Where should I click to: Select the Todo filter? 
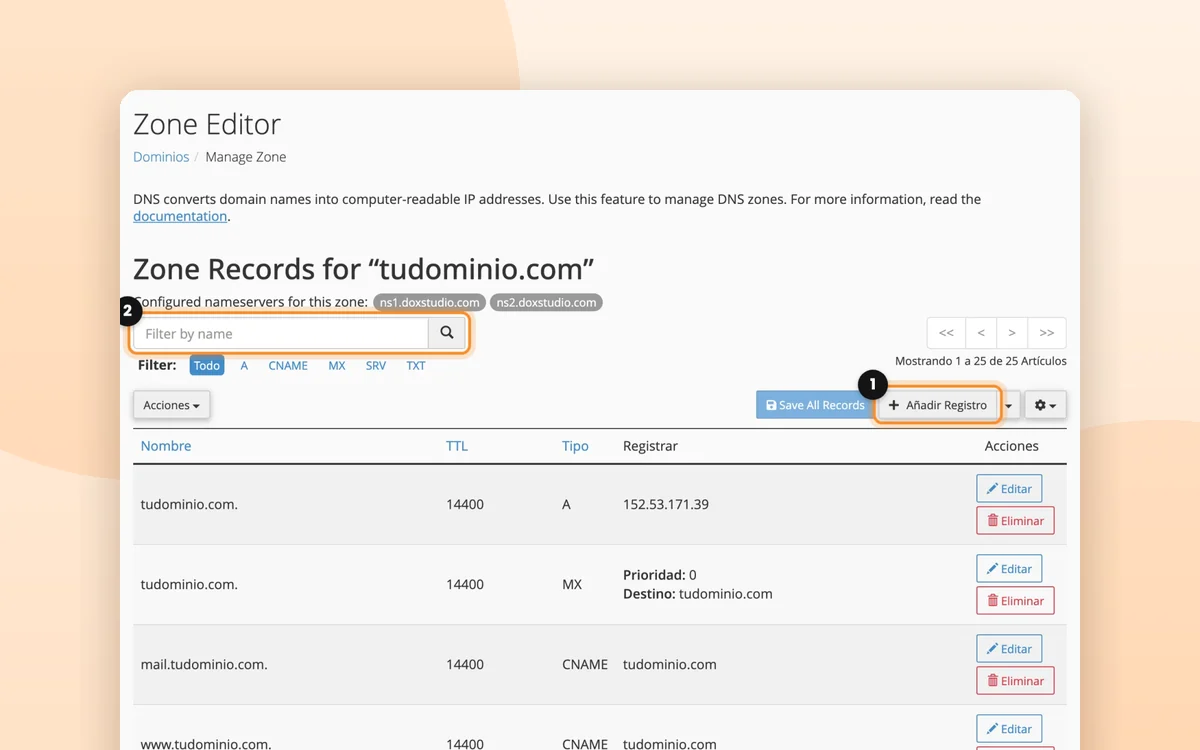[207, 365]
